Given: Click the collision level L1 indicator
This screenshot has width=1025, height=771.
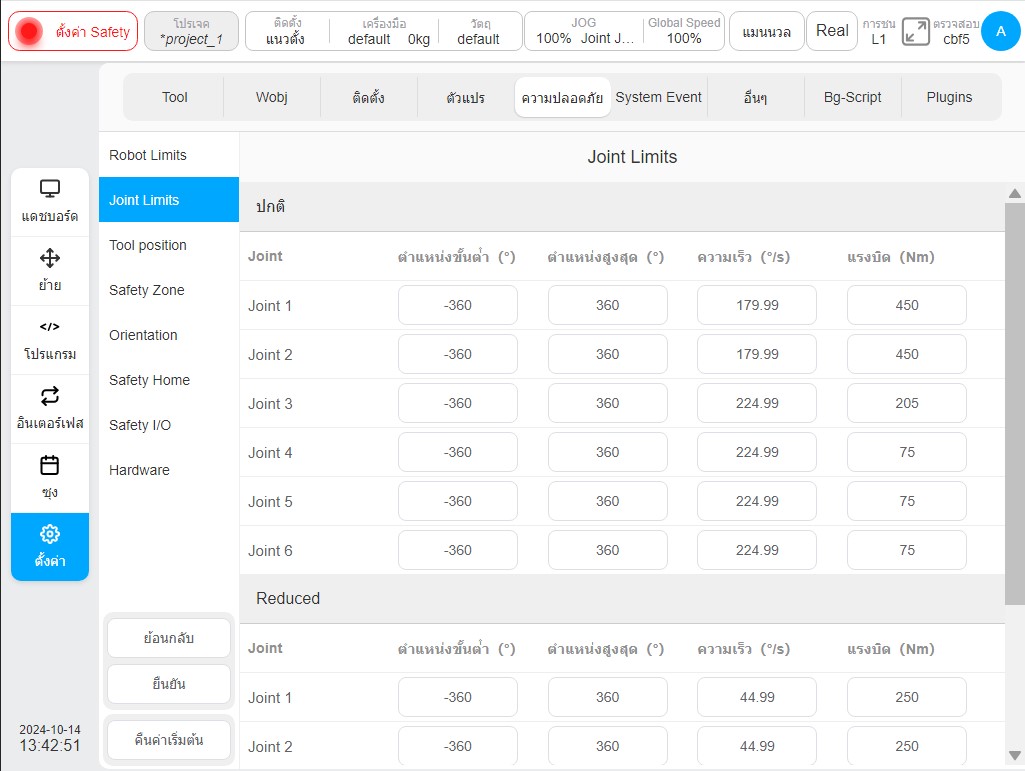Looking at the screenshot, I should [x=879, y=31].
